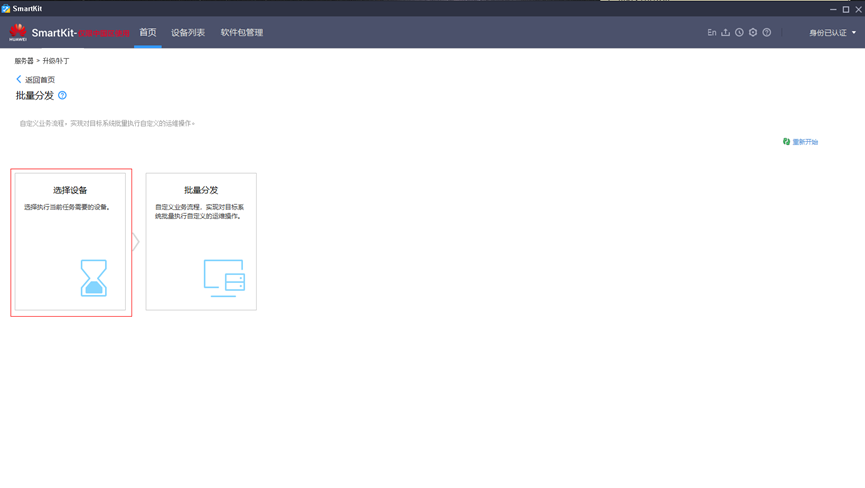
Task: Click the SmartKit product name in header
Action: 54,33
